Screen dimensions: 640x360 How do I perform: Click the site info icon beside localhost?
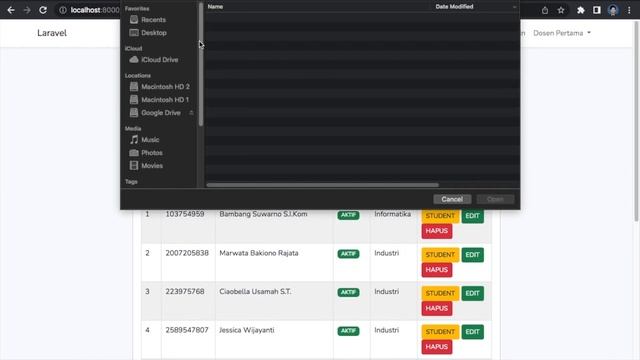coord(62,10)
